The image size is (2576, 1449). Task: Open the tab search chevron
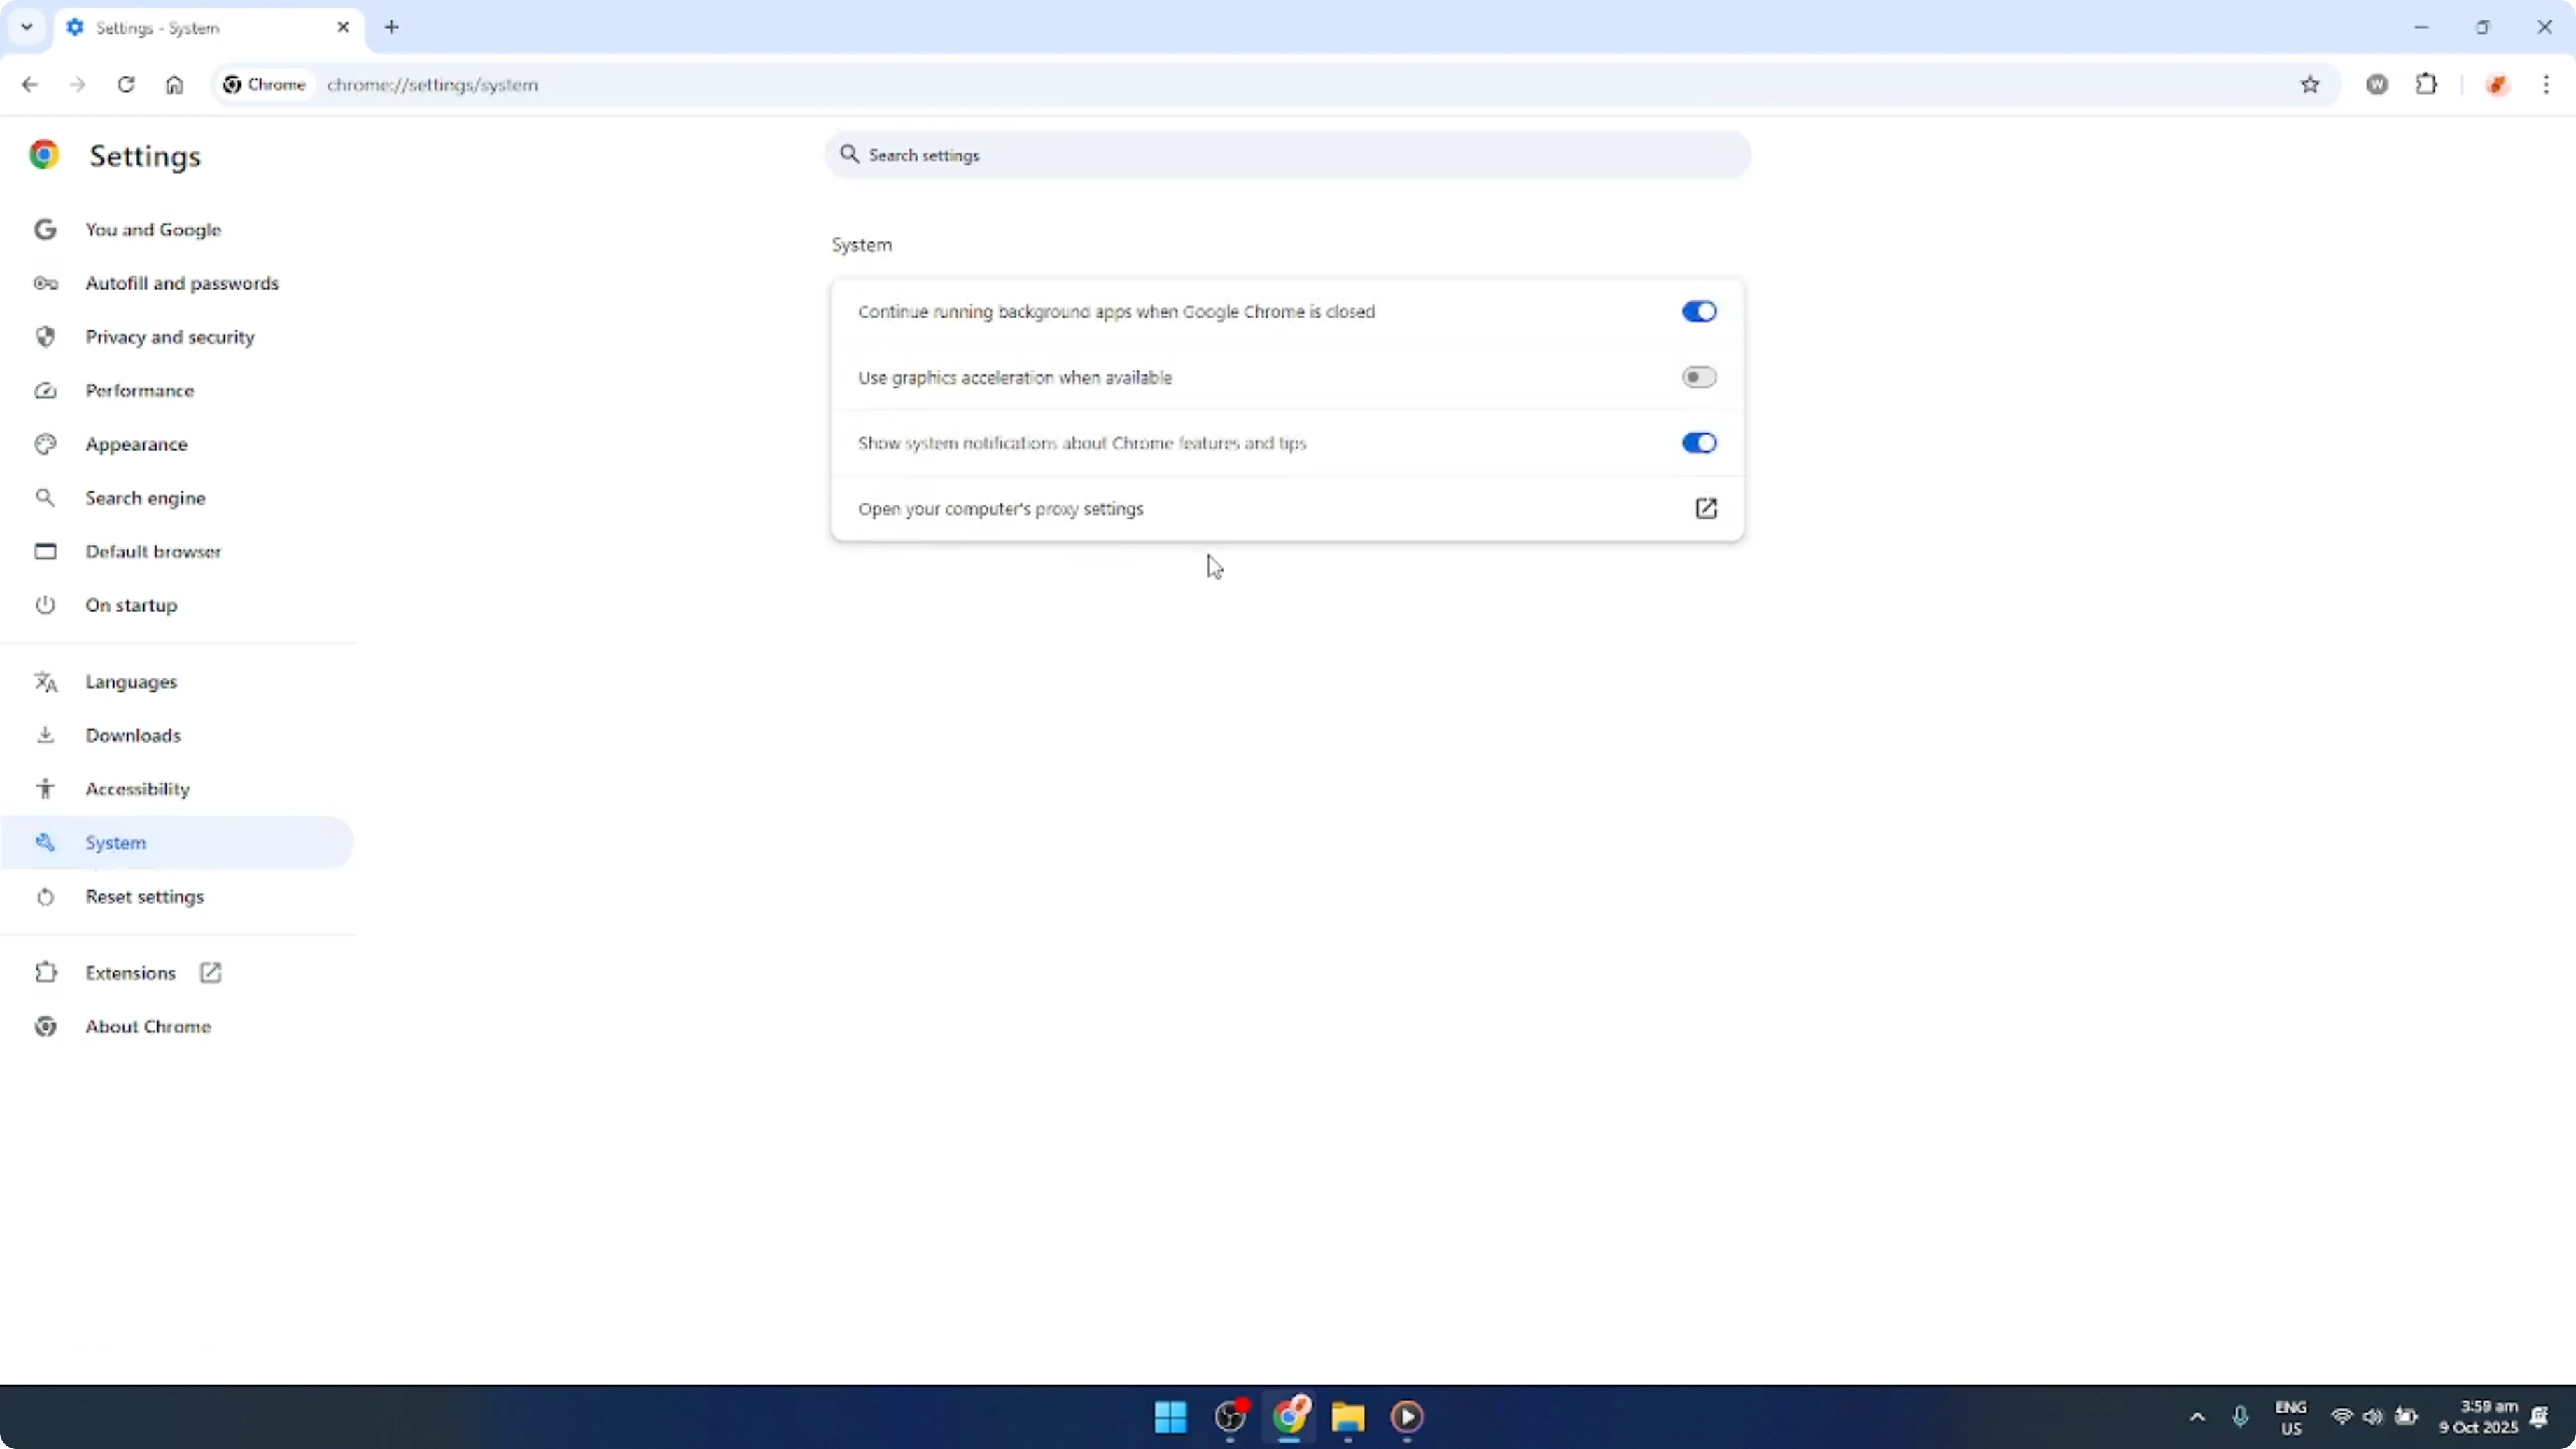coord(26,27)
